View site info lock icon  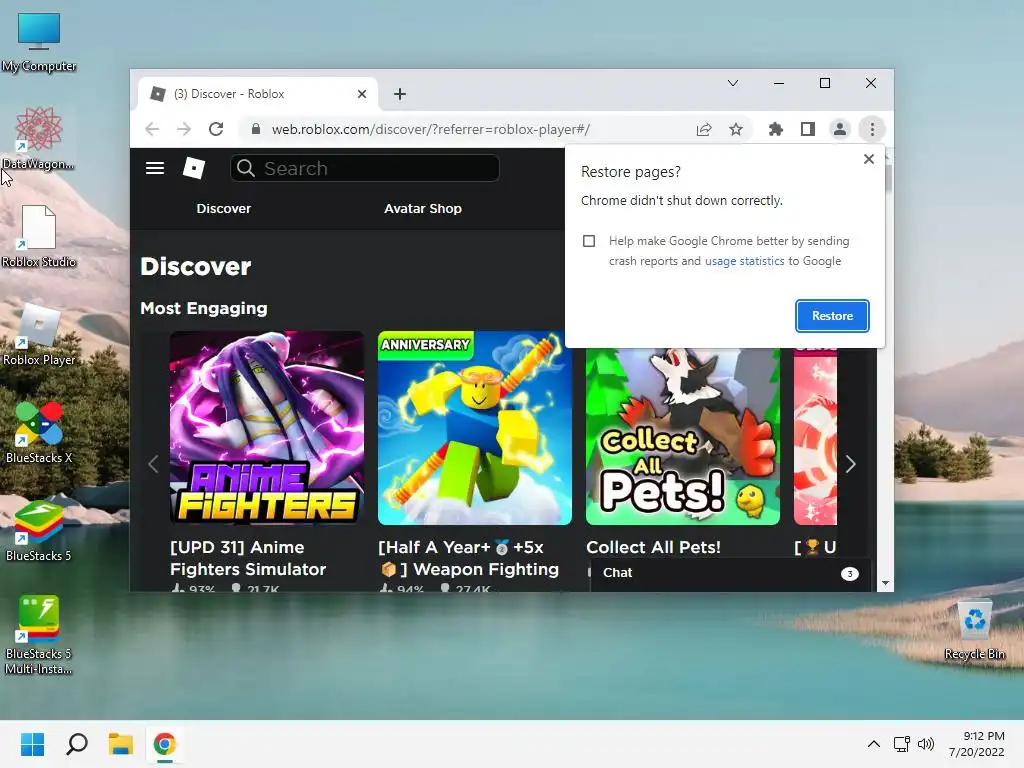[x=256, y=129]
